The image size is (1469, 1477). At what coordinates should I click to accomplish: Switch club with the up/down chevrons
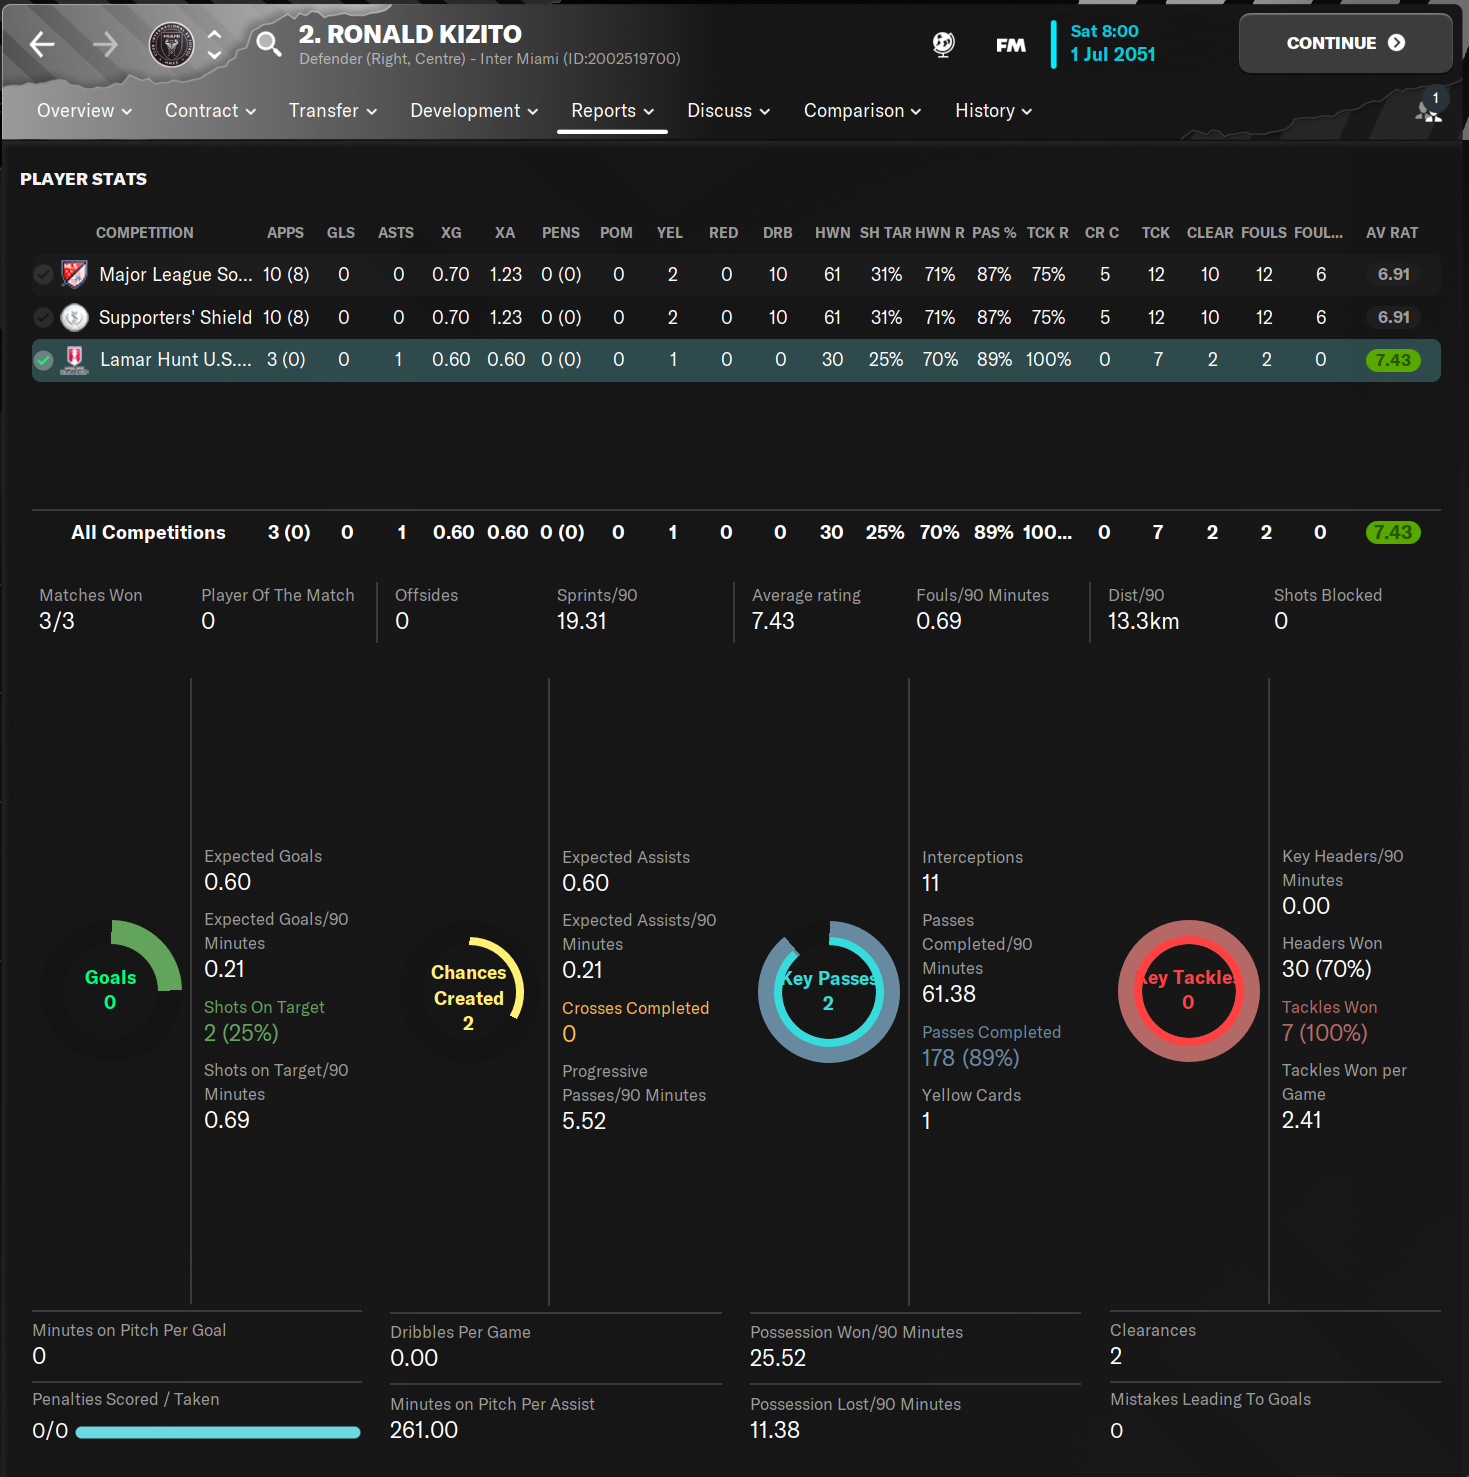[x=214, y=44]
